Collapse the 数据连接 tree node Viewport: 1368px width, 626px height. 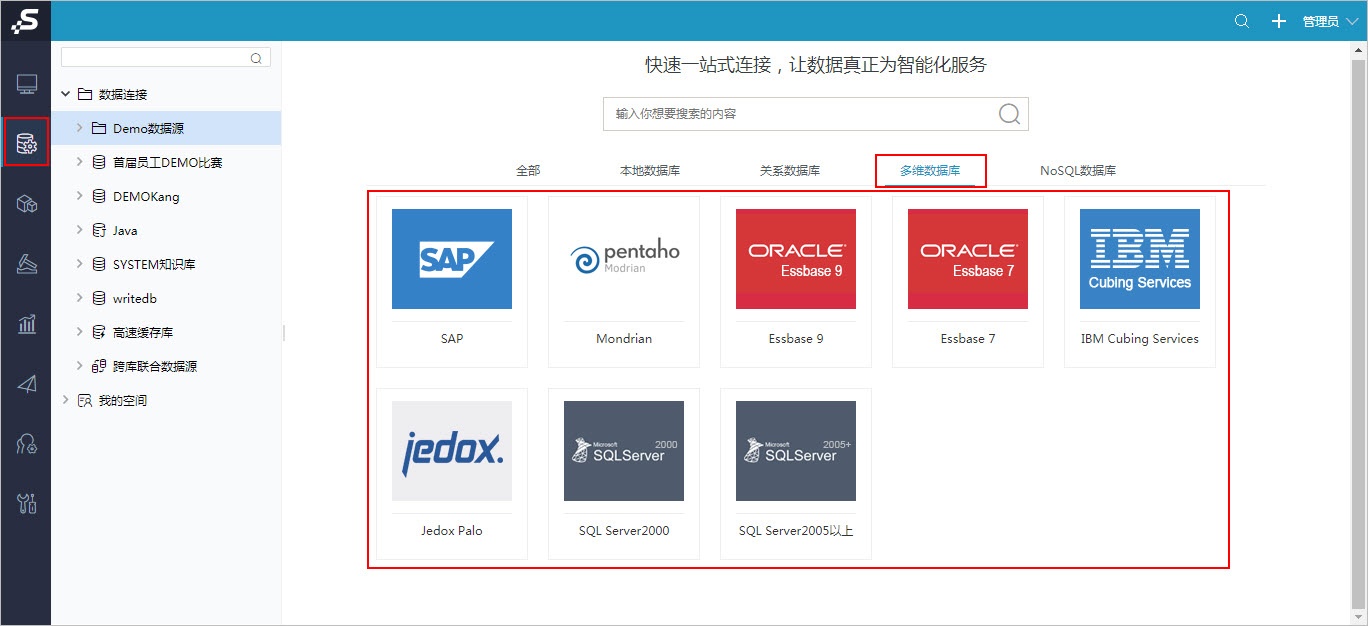click(x=66, y=94)
